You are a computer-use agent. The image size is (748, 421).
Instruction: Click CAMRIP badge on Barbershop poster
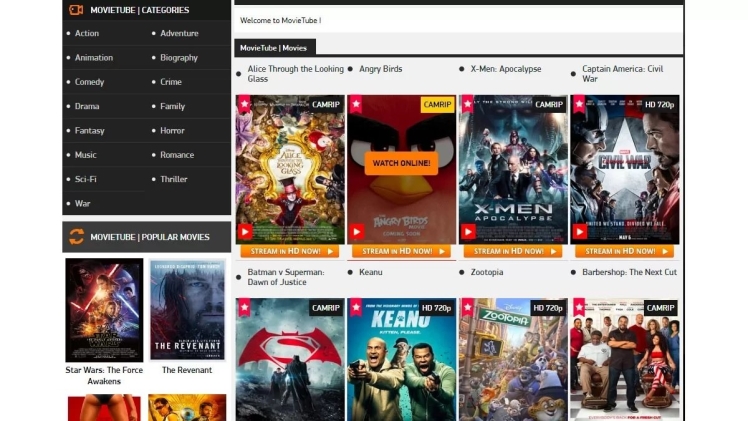661,308
